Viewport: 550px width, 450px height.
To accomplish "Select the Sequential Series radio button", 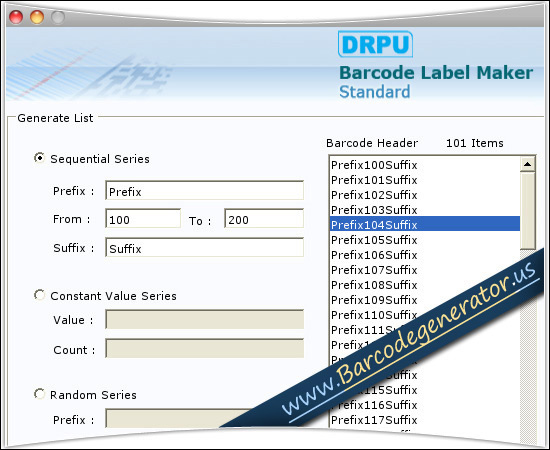I will tap(40, 158).
